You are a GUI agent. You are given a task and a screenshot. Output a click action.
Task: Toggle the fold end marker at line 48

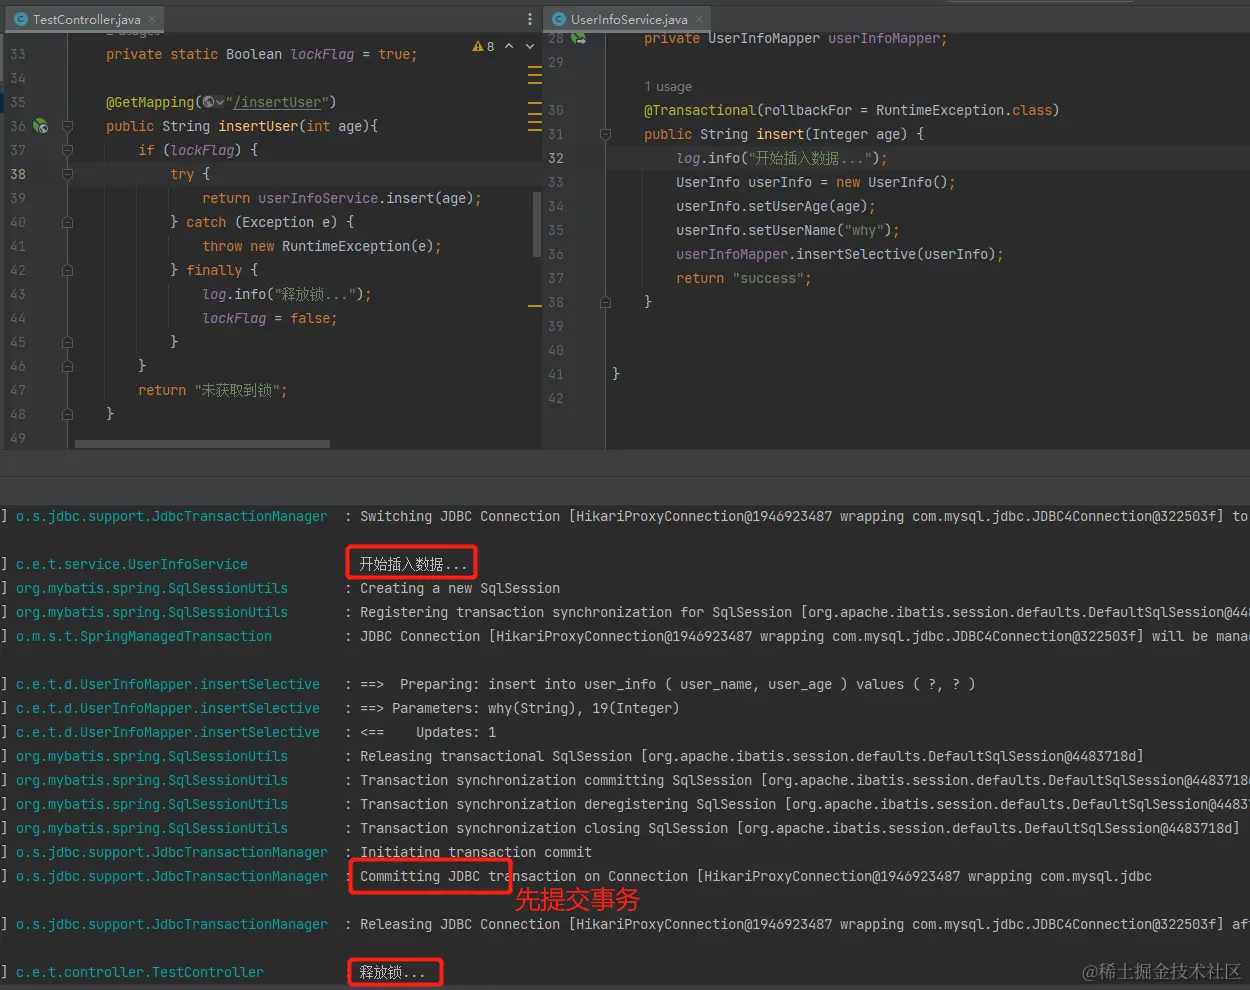coord(68,414)
